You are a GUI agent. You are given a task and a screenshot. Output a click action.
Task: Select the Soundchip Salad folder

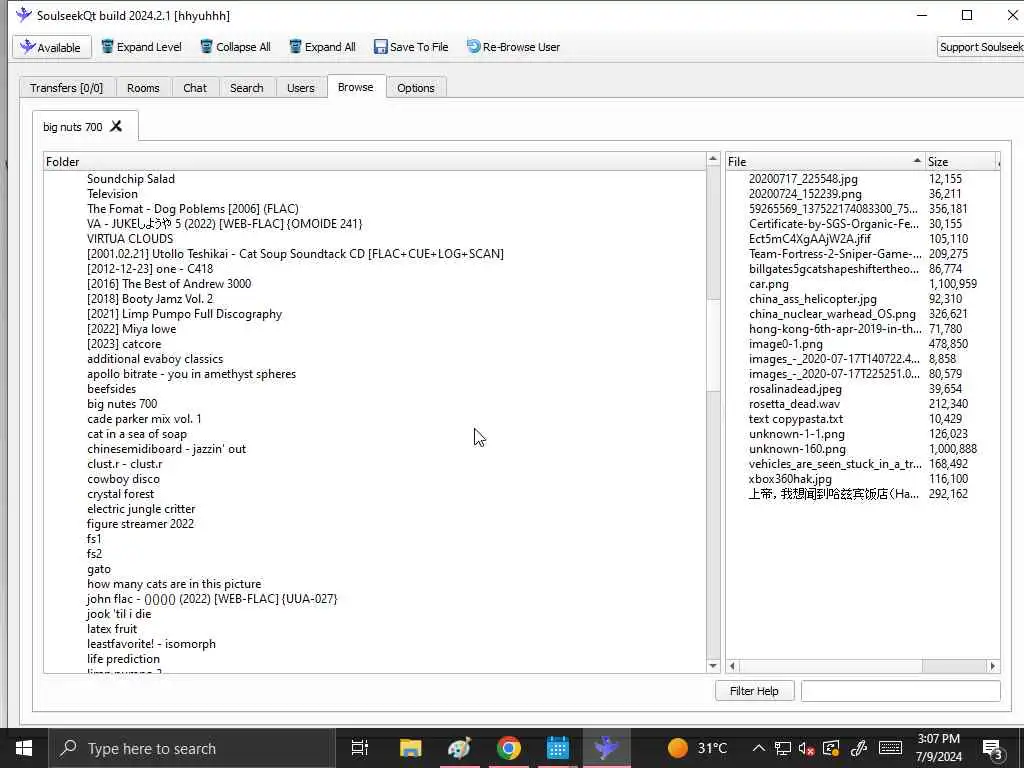131,178
